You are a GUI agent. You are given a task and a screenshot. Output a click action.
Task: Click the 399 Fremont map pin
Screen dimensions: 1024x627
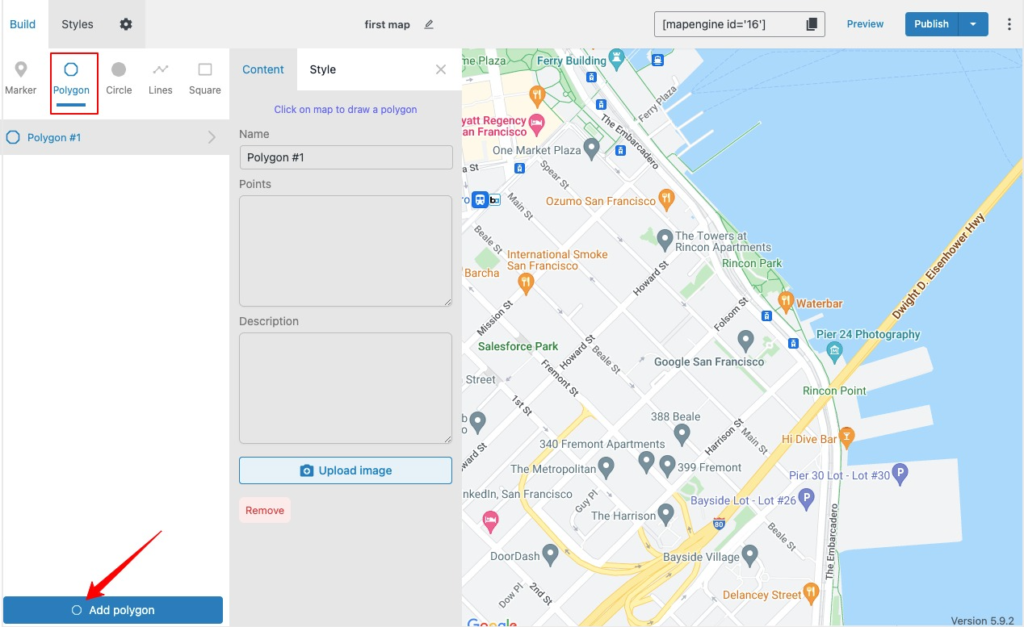[x=667, y=466]
